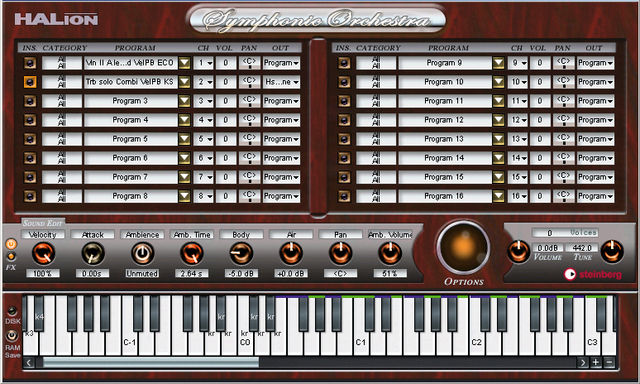
Task: Click the C2 key on keyboard
Action: tap(476, 343)
